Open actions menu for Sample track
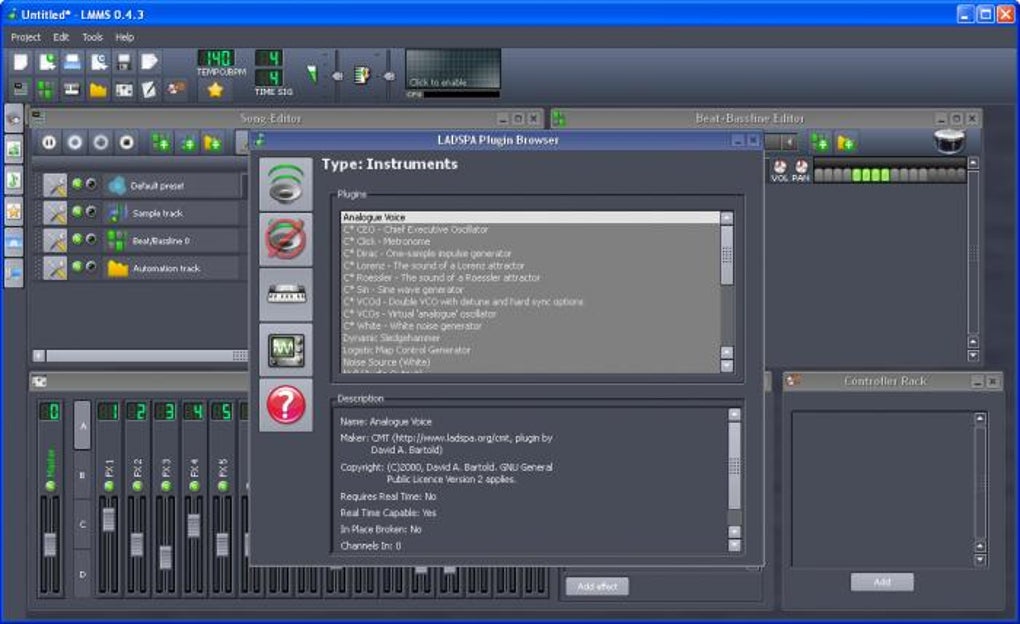Image resolution: width=1020 pixels, height=624 pixels. (55, 213)
